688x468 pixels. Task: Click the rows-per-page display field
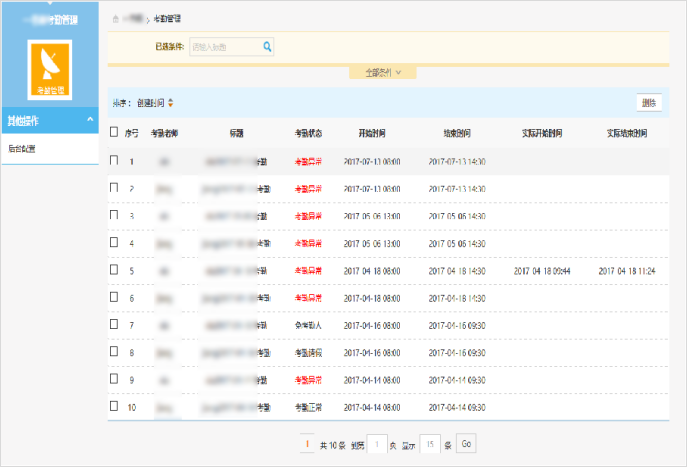pos(430,443)
